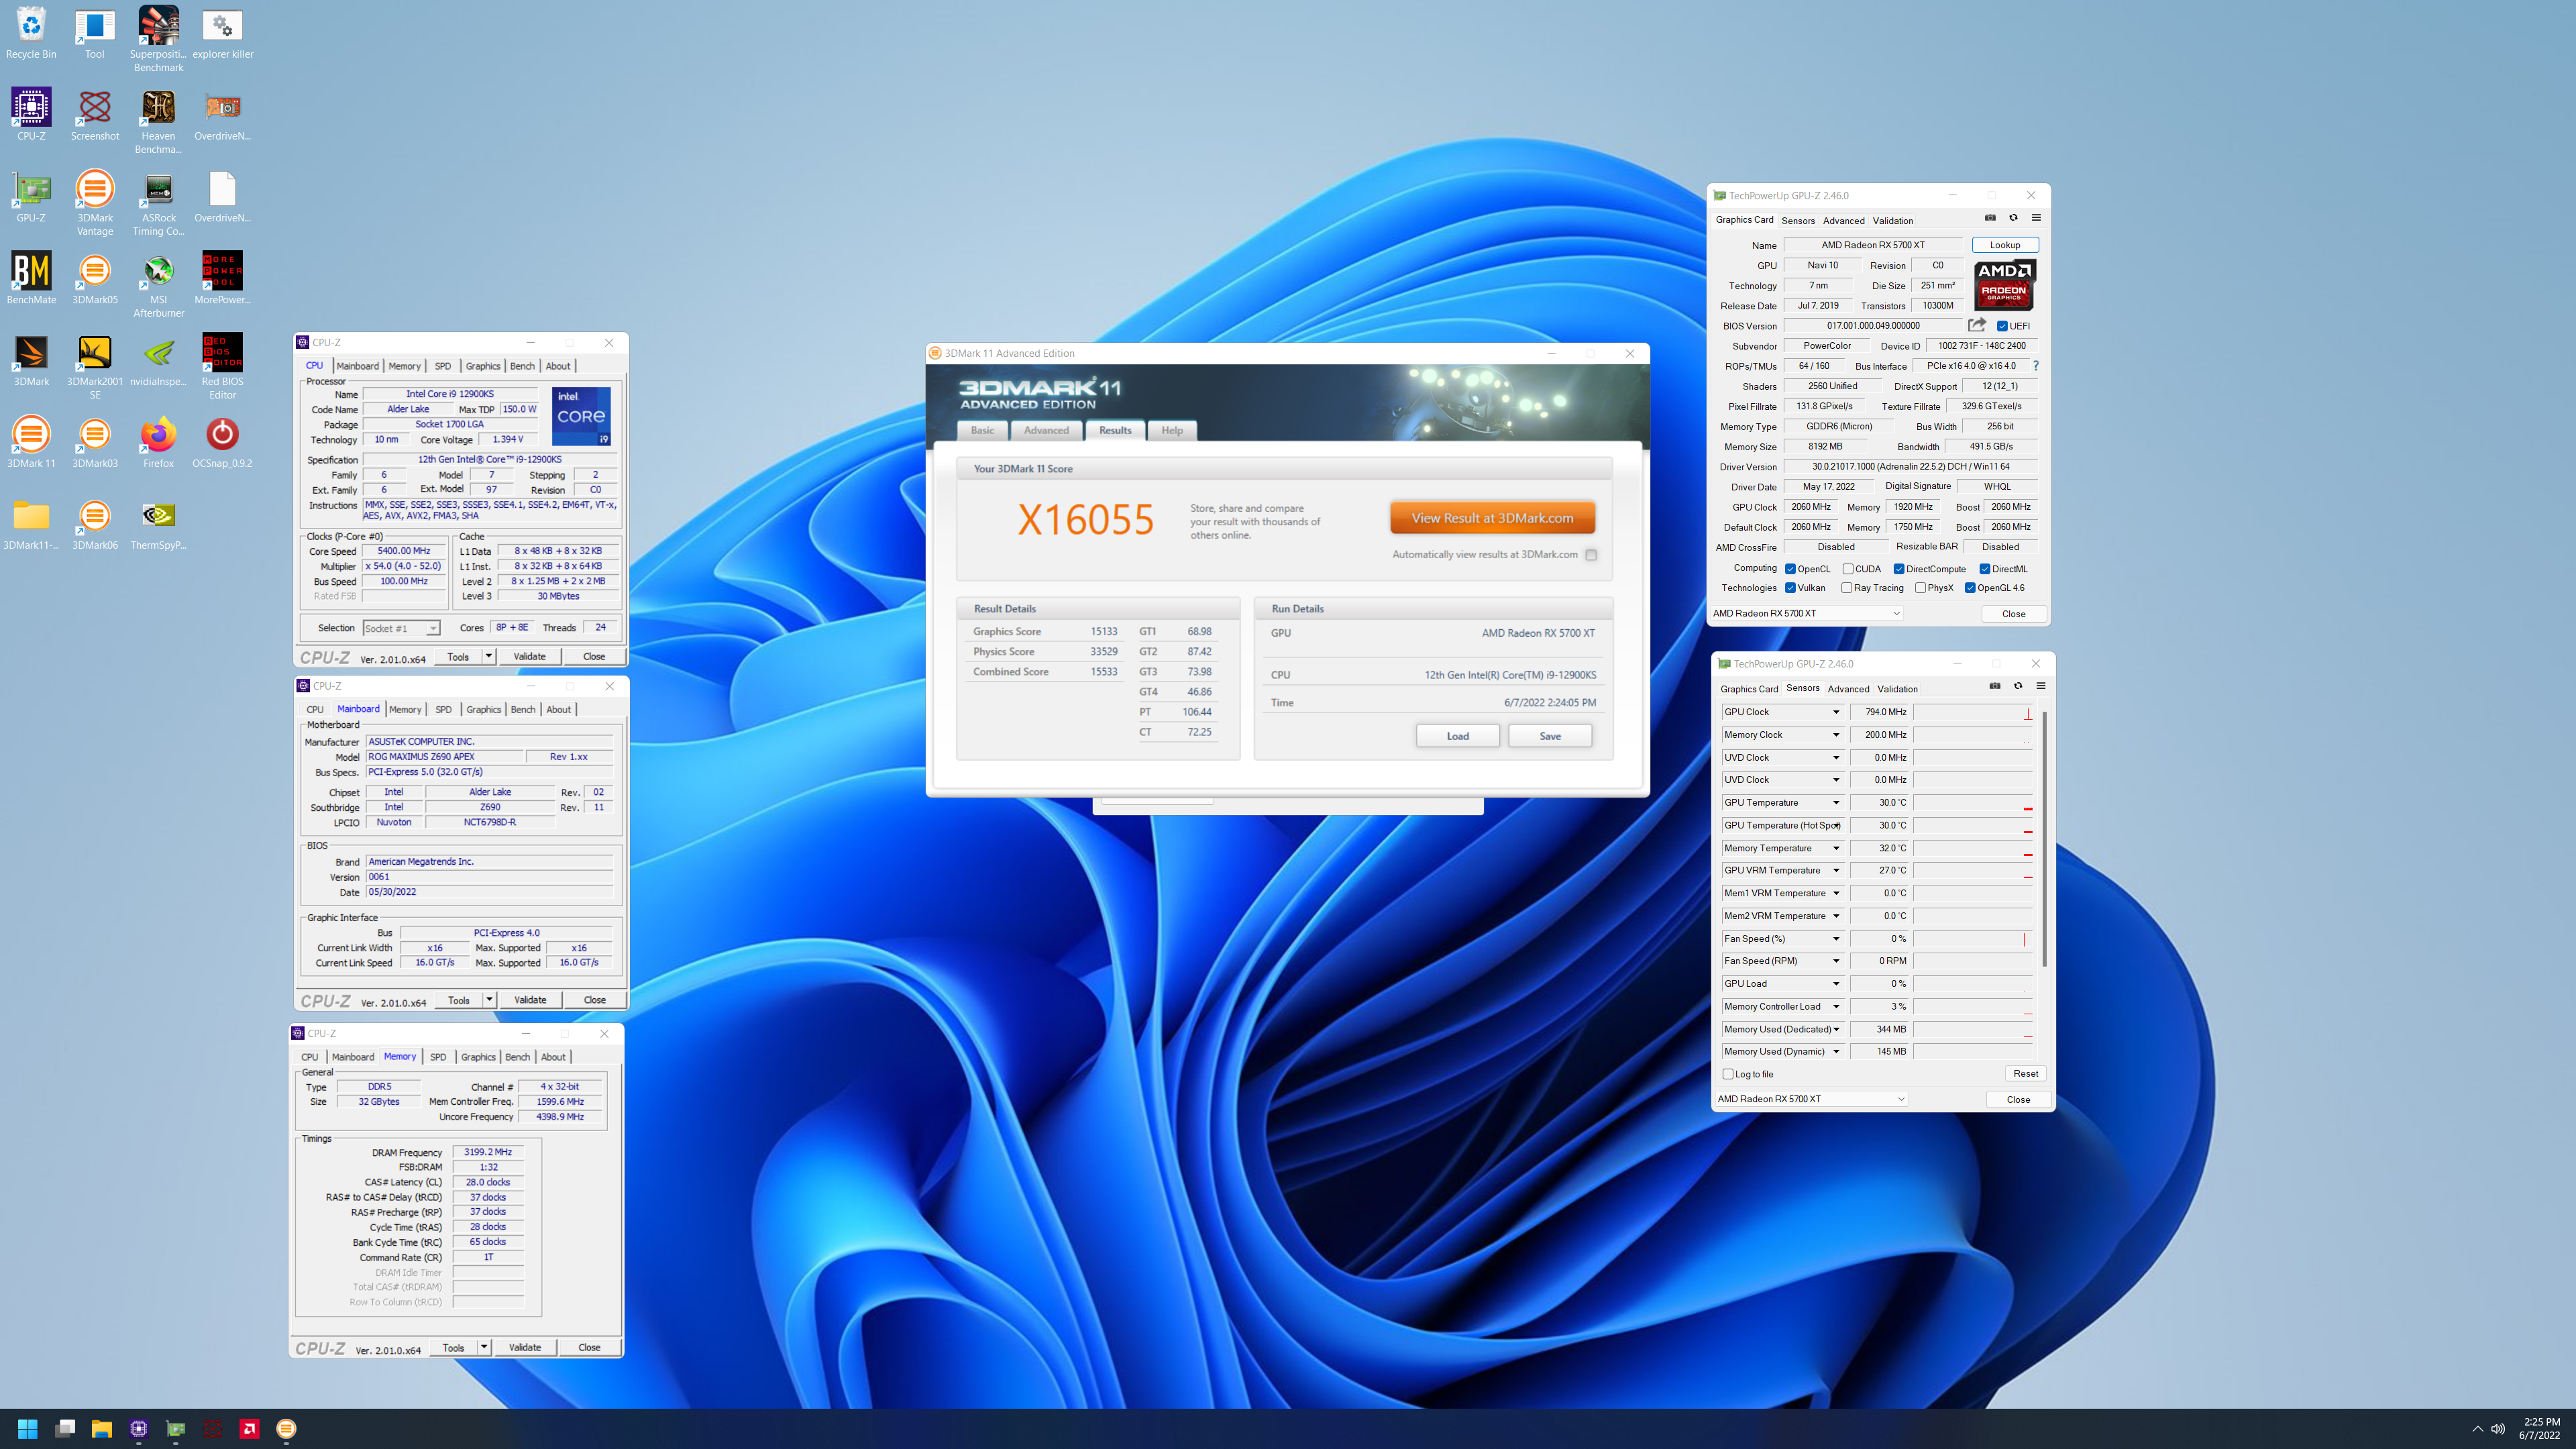Screen dimensions: 2576x1449
Task: Click the Lookup button in GPU-Z
Action: coord(2004,245)
